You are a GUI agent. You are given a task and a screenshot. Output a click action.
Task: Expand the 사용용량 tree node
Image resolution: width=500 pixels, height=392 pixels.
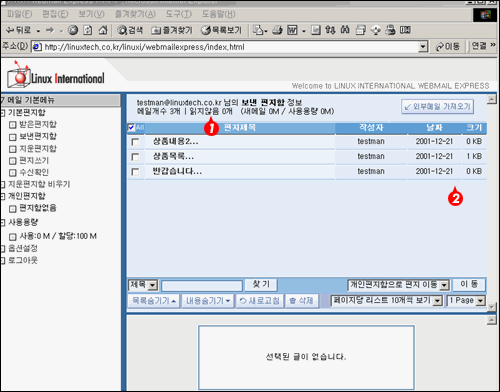(x=2, y=222)
